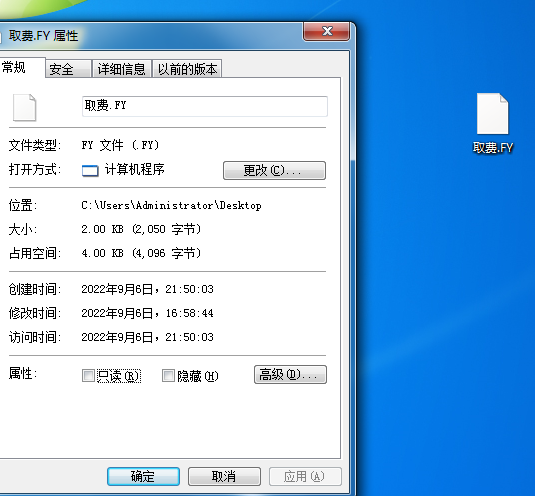Screen dimensions: 535x496
Task: Click the file type text FY 文件 (.FY)
Action: click(120, 145)
